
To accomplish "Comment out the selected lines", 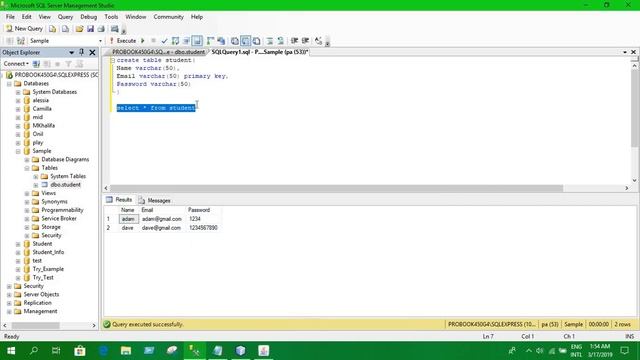I will click(x=270, y=41).
